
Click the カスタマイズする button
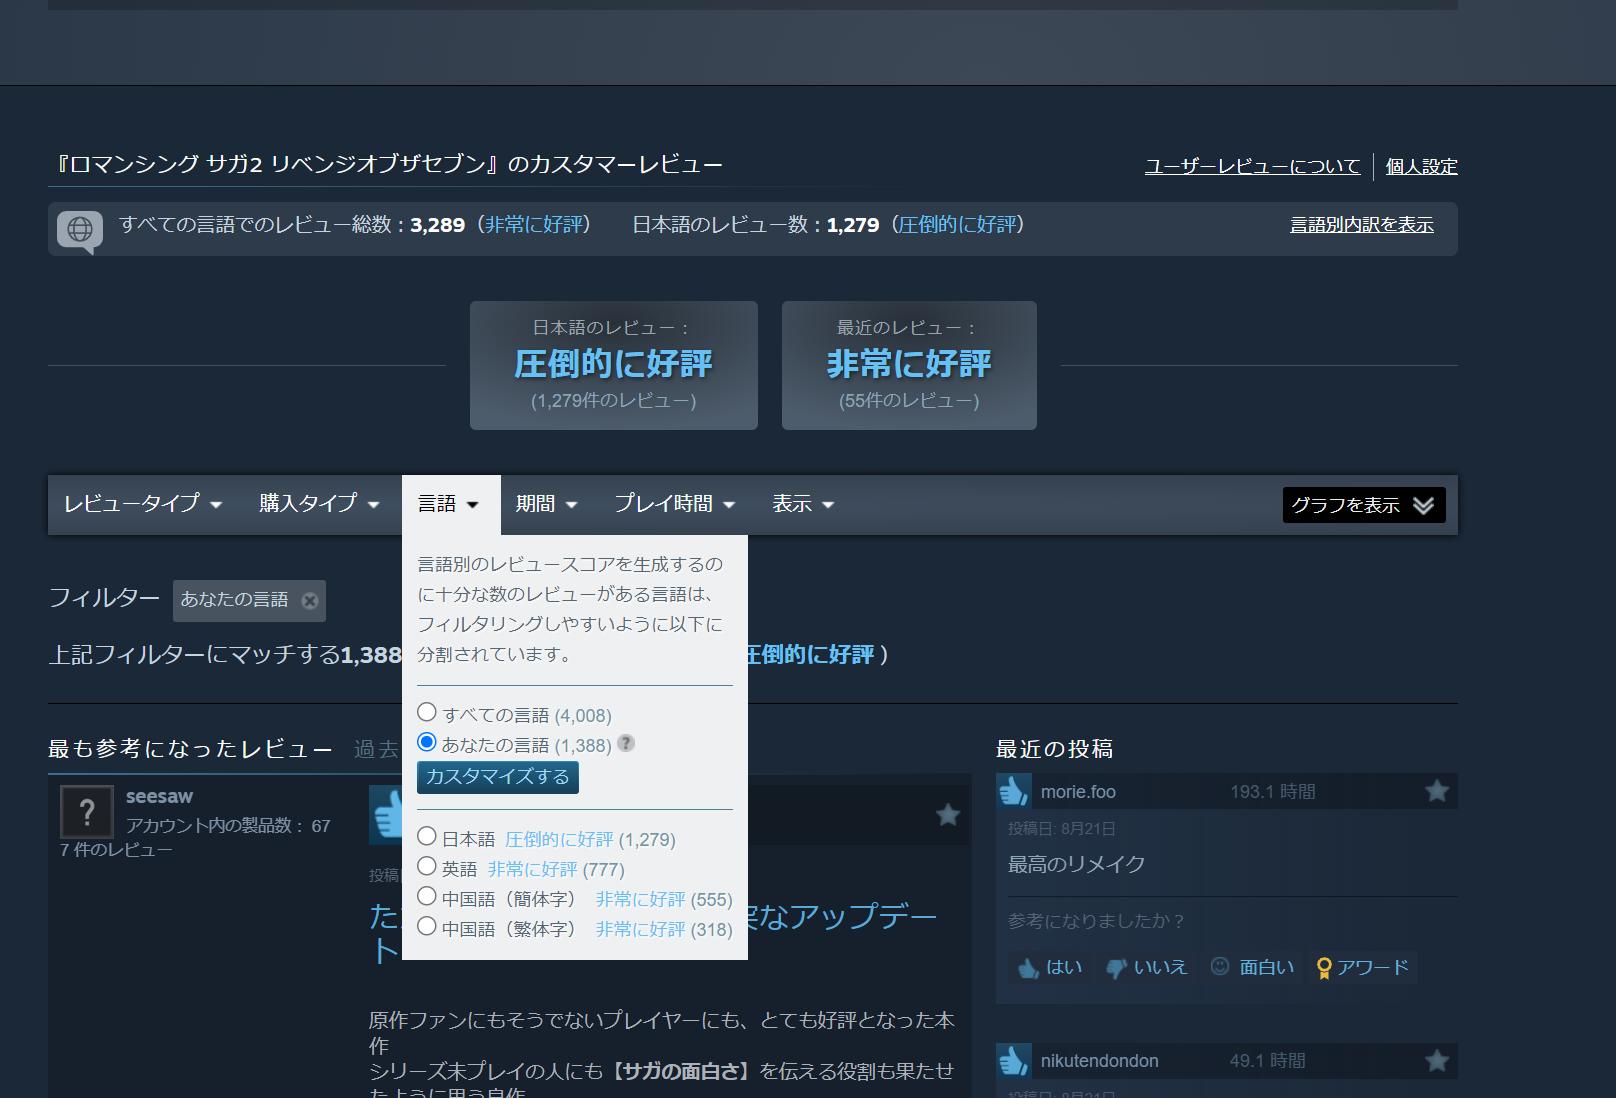click(497, 777)
